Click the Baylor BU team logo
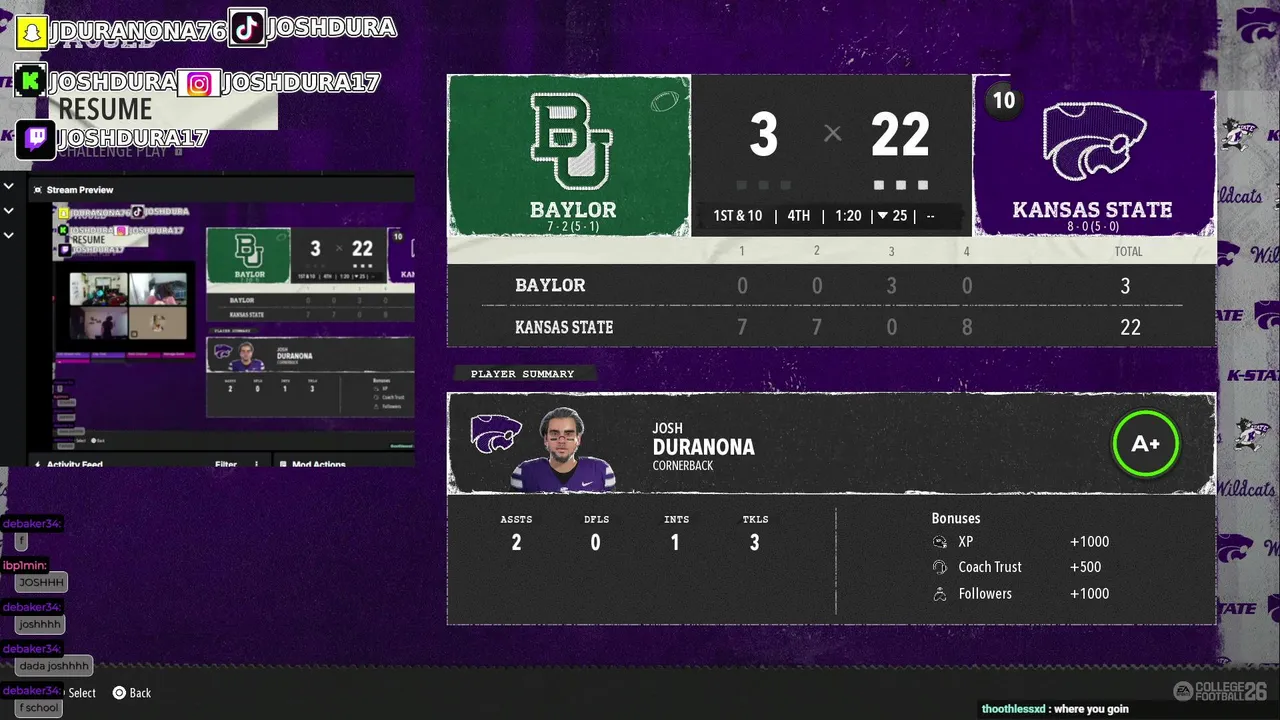Image resolution: width=1280 pixels, height=720 pixels. point(573,141)
